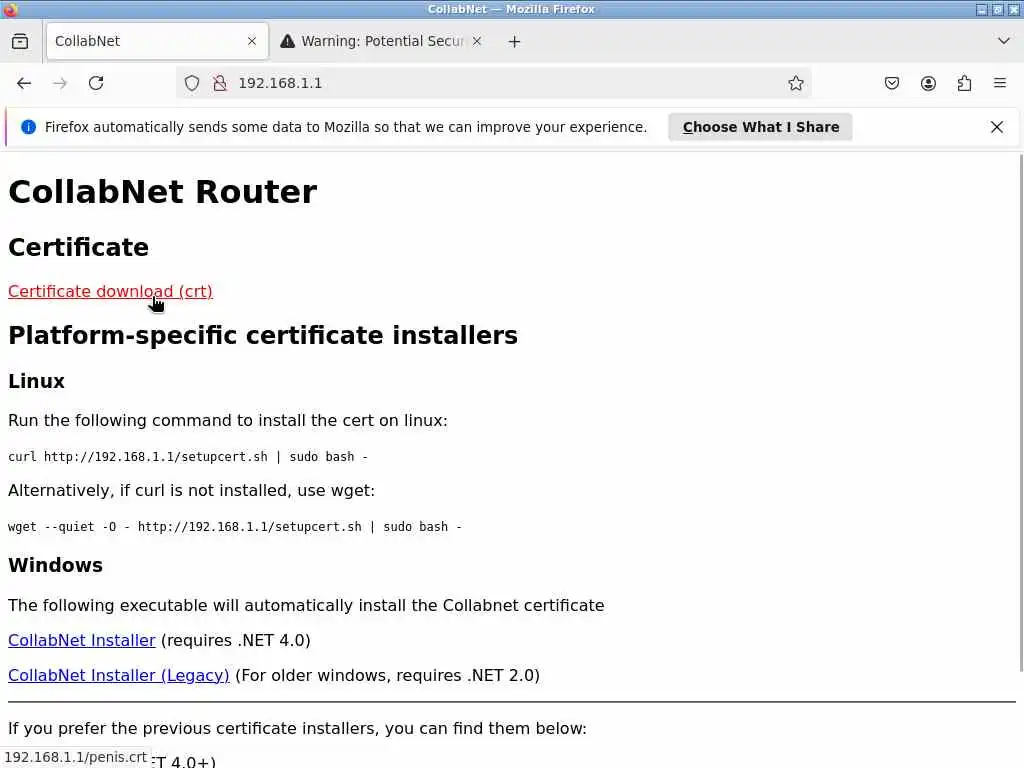Screen dimensions: 1024x768
Task: Open the Save to Pocket icon
Action: [x=892, y=83]
